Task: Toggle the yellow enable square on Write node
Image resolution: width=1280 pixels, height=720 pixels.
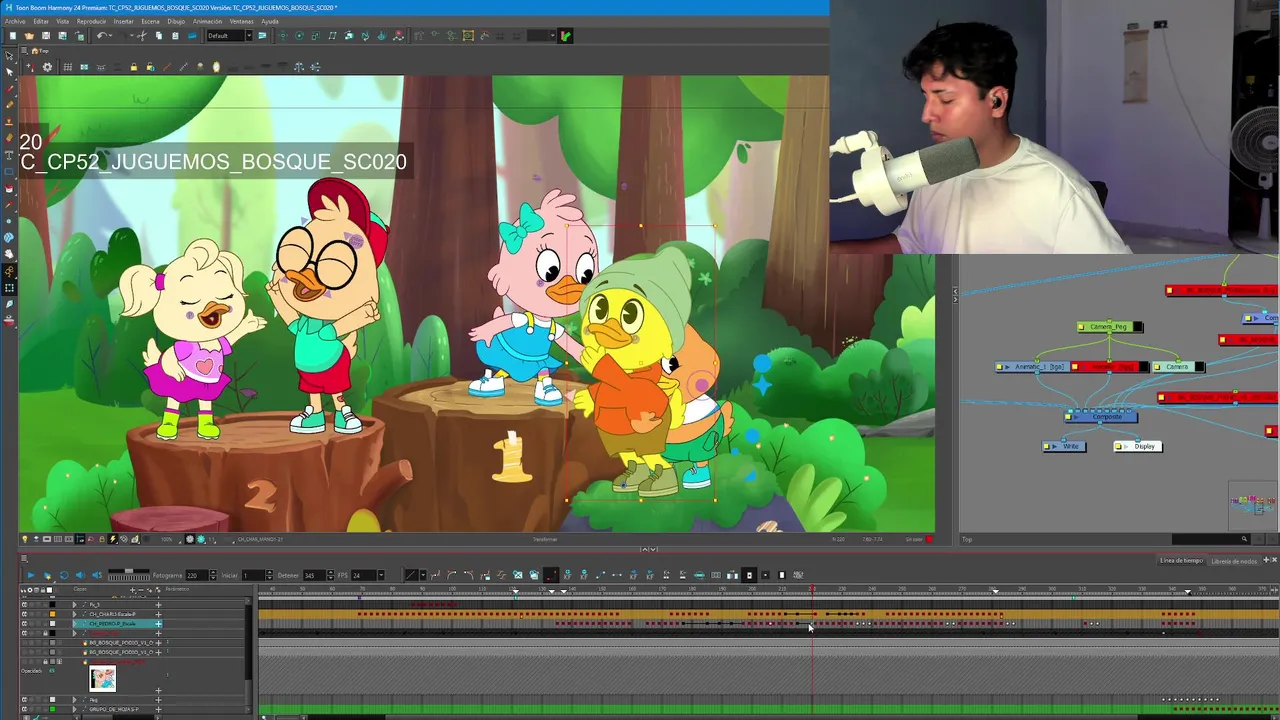Action: pos(1046,446)
